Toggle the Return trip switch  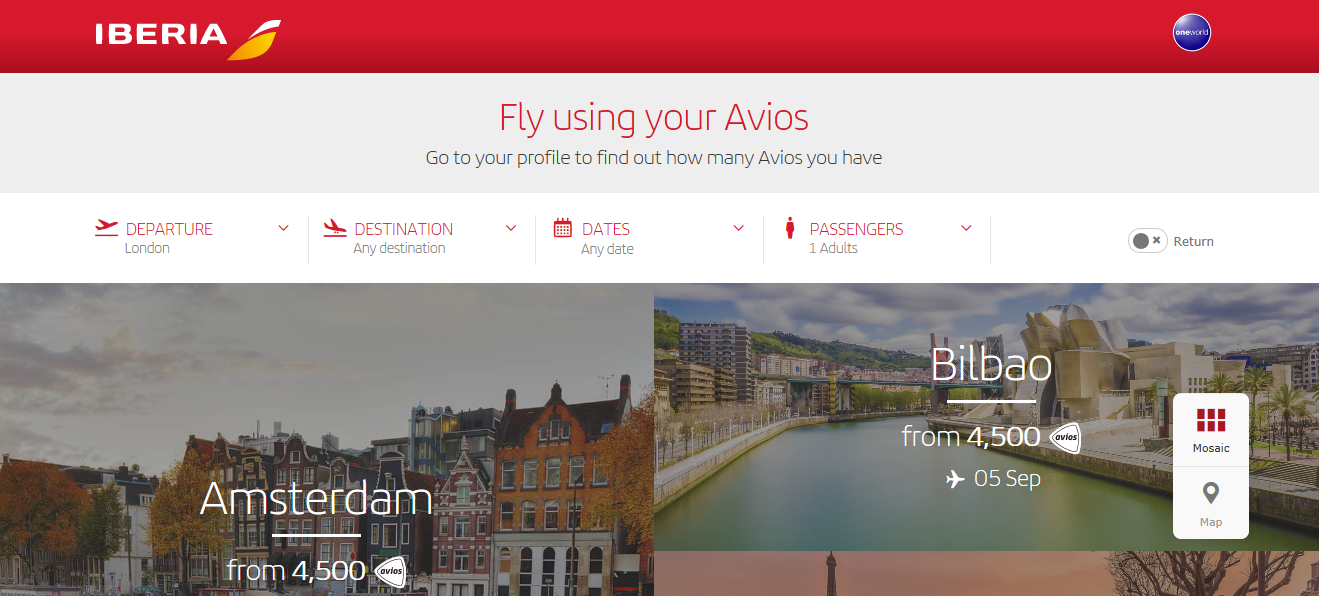pos(1147,241)
